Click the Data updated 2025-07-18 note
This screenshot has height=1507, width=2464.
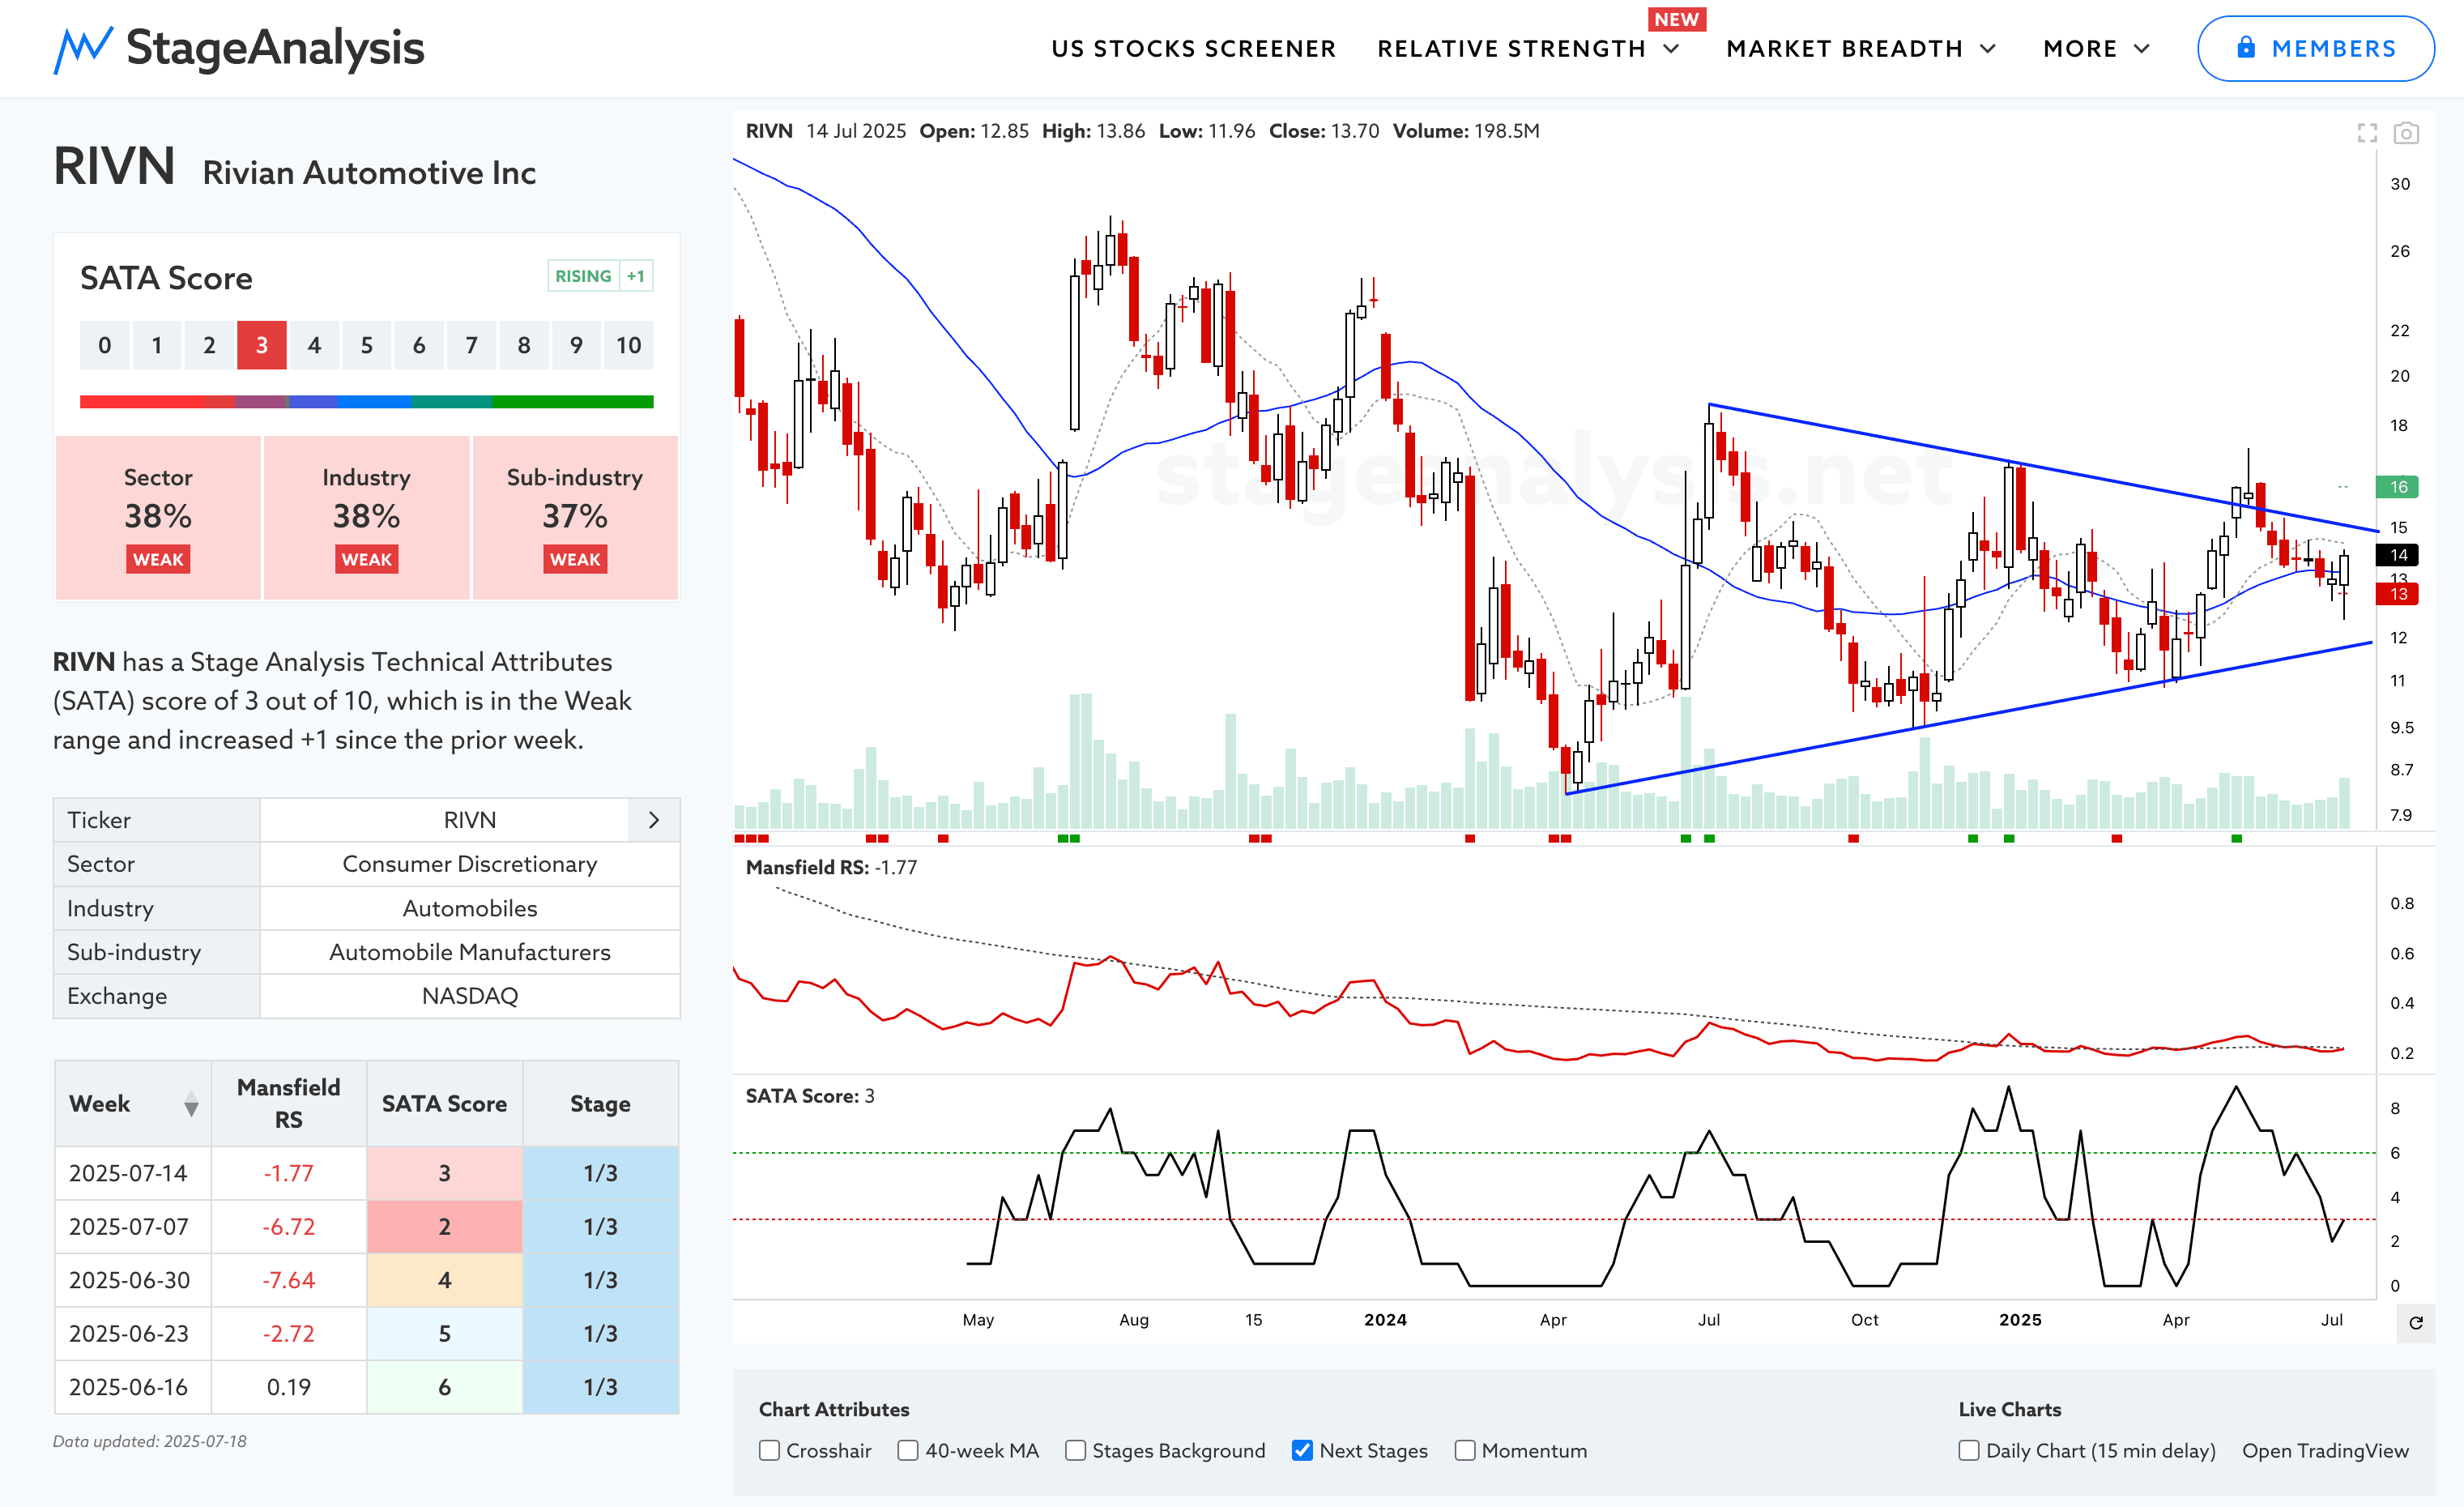click(x=150, y=1441)
